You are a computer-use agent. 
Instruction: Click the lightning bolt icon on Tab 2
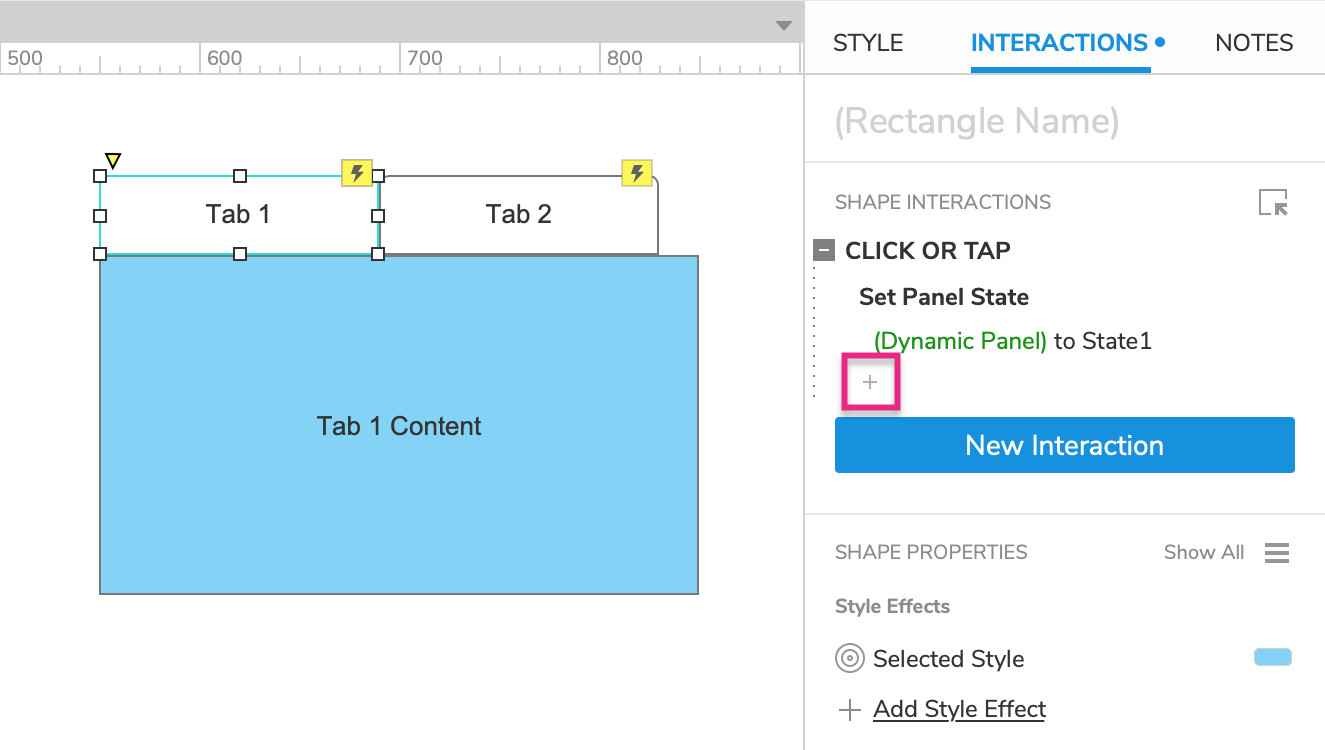click(637, 173)
